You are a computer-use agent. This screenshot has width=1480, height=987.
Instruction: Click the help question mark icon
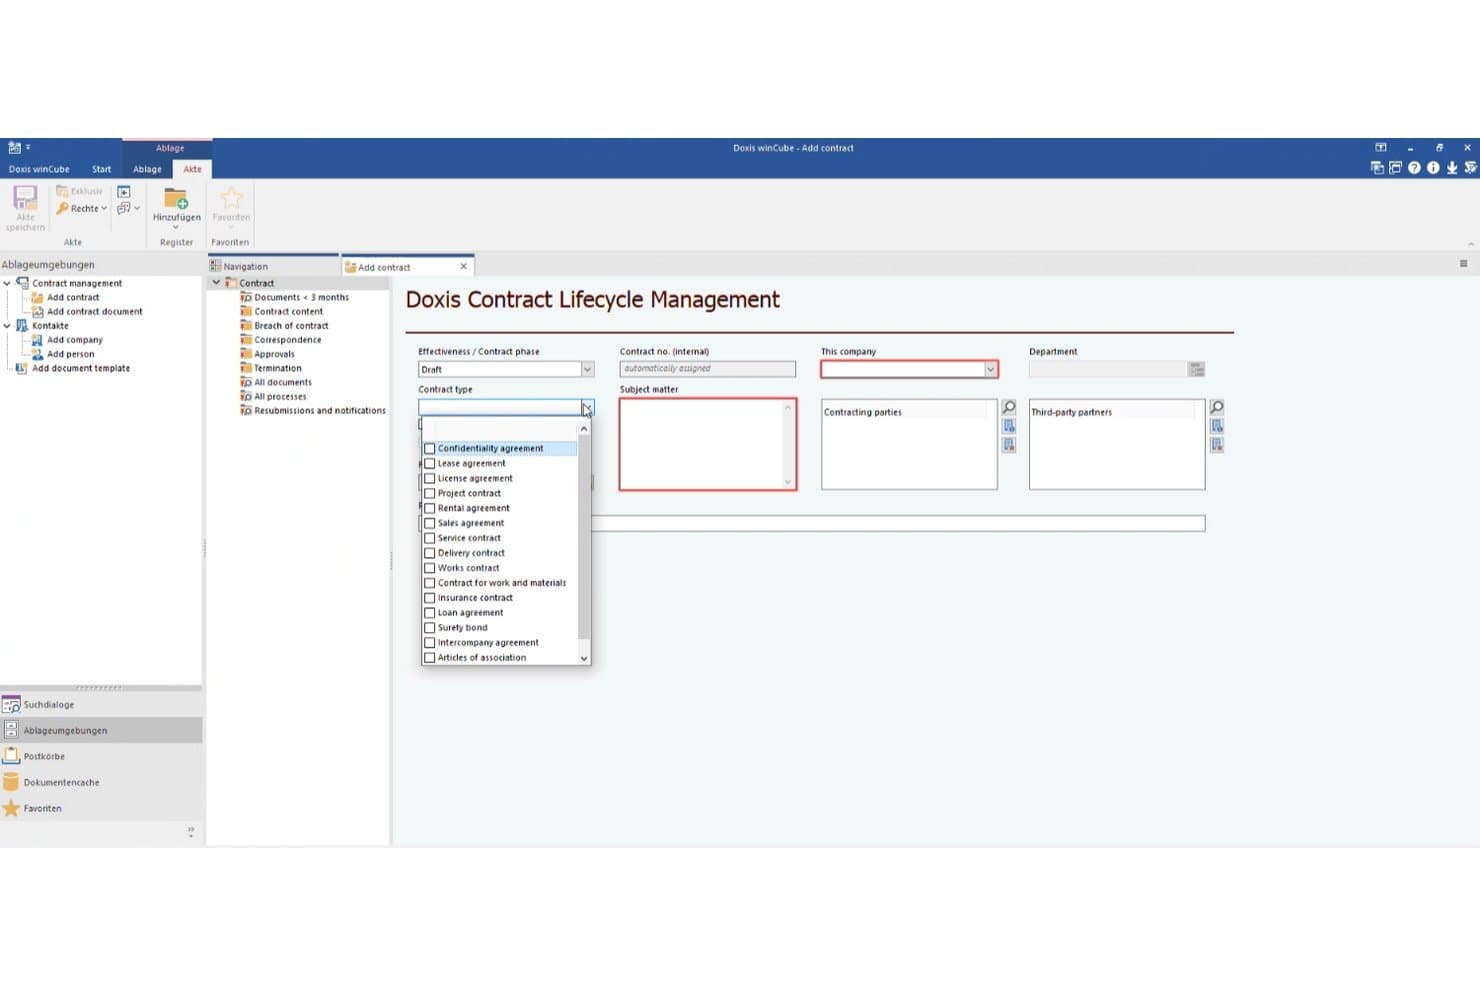pyautogui.click(x=1414, y=168)
